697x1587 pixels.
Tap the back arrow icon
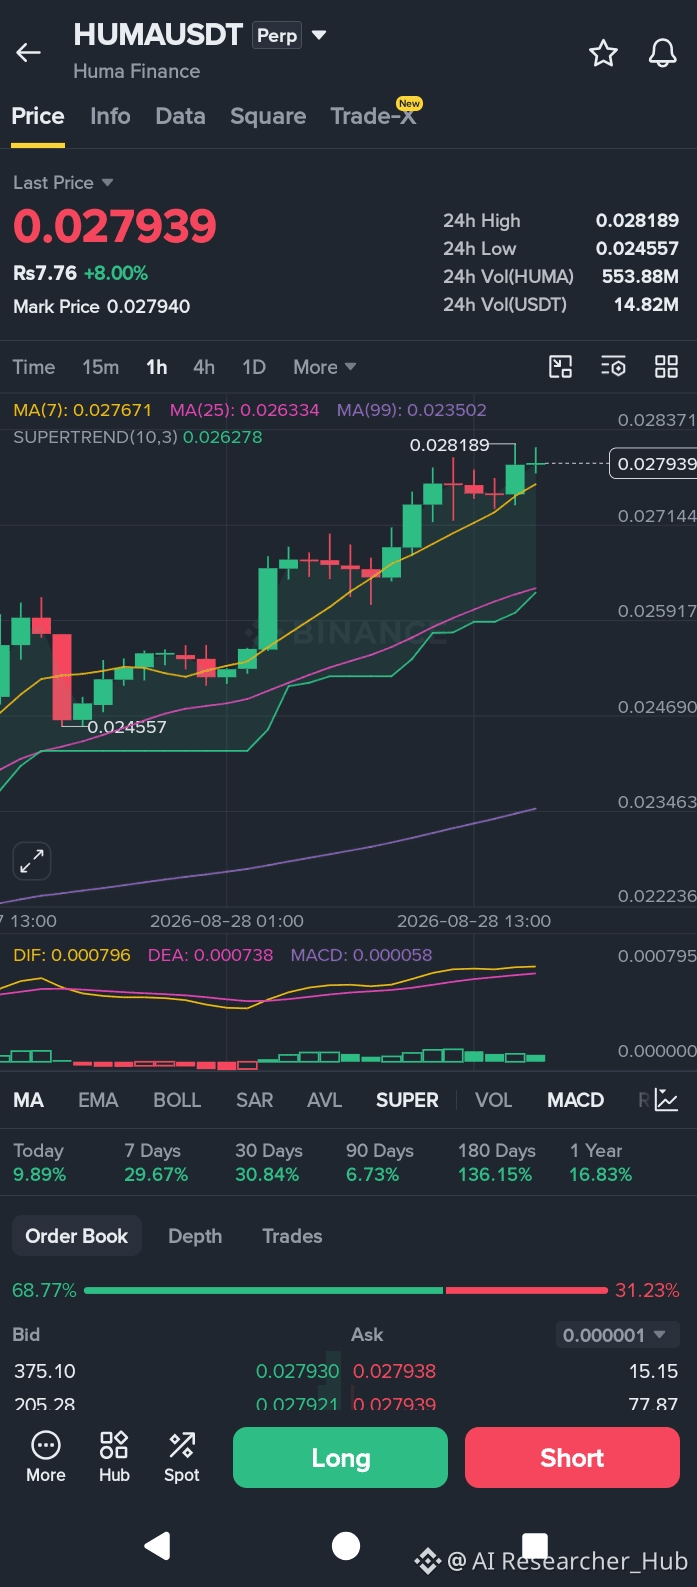pyautogui.click(x=29, y=53)
